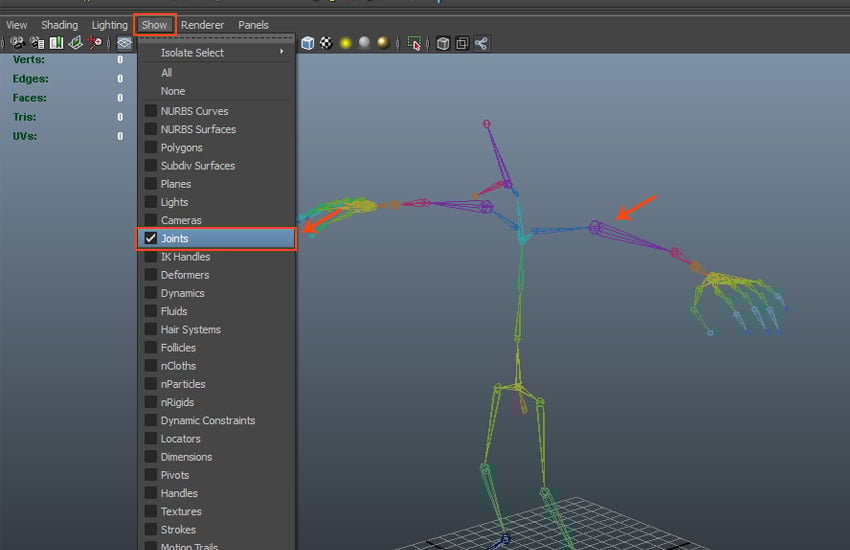The height and width of the screenshot is (550, 850).
Task: Enable the IK Handles checkbox
Action: point(151,257)
